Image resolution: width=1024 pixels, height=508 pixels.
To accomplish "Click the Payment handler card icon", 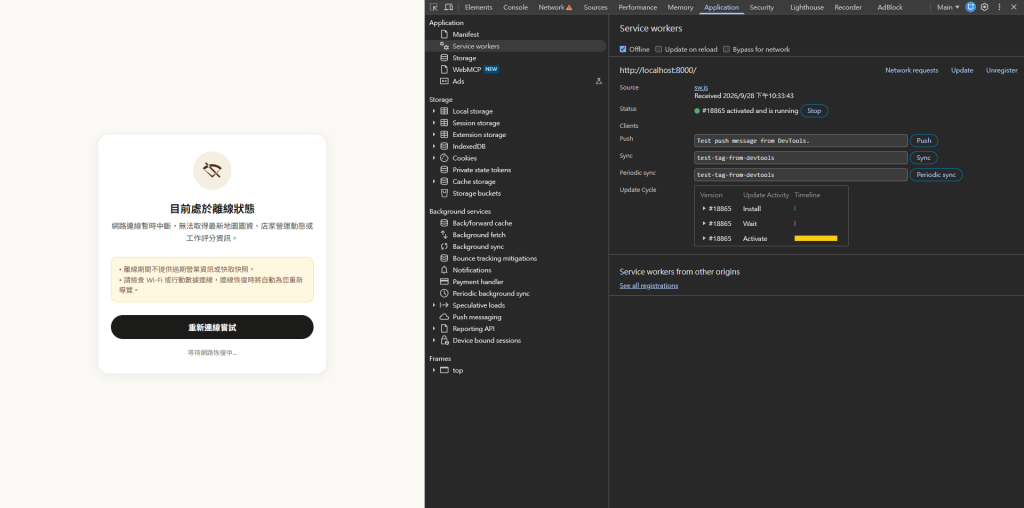I will click(x=445, y=282).
